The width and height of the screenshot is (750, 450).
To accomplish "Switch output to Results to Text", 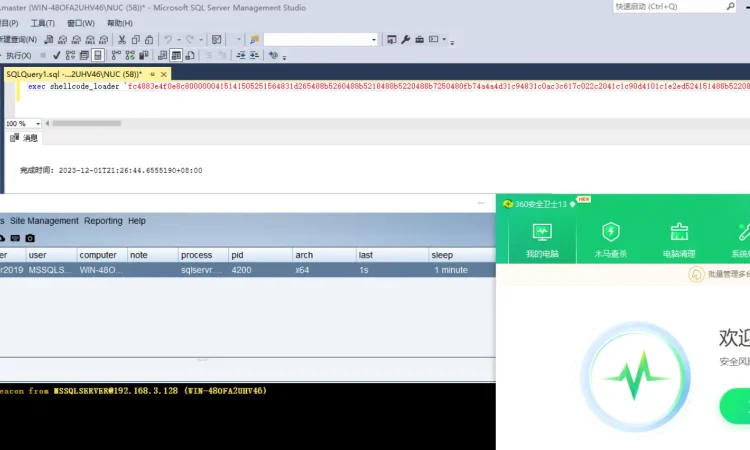I will pos(162,55).
